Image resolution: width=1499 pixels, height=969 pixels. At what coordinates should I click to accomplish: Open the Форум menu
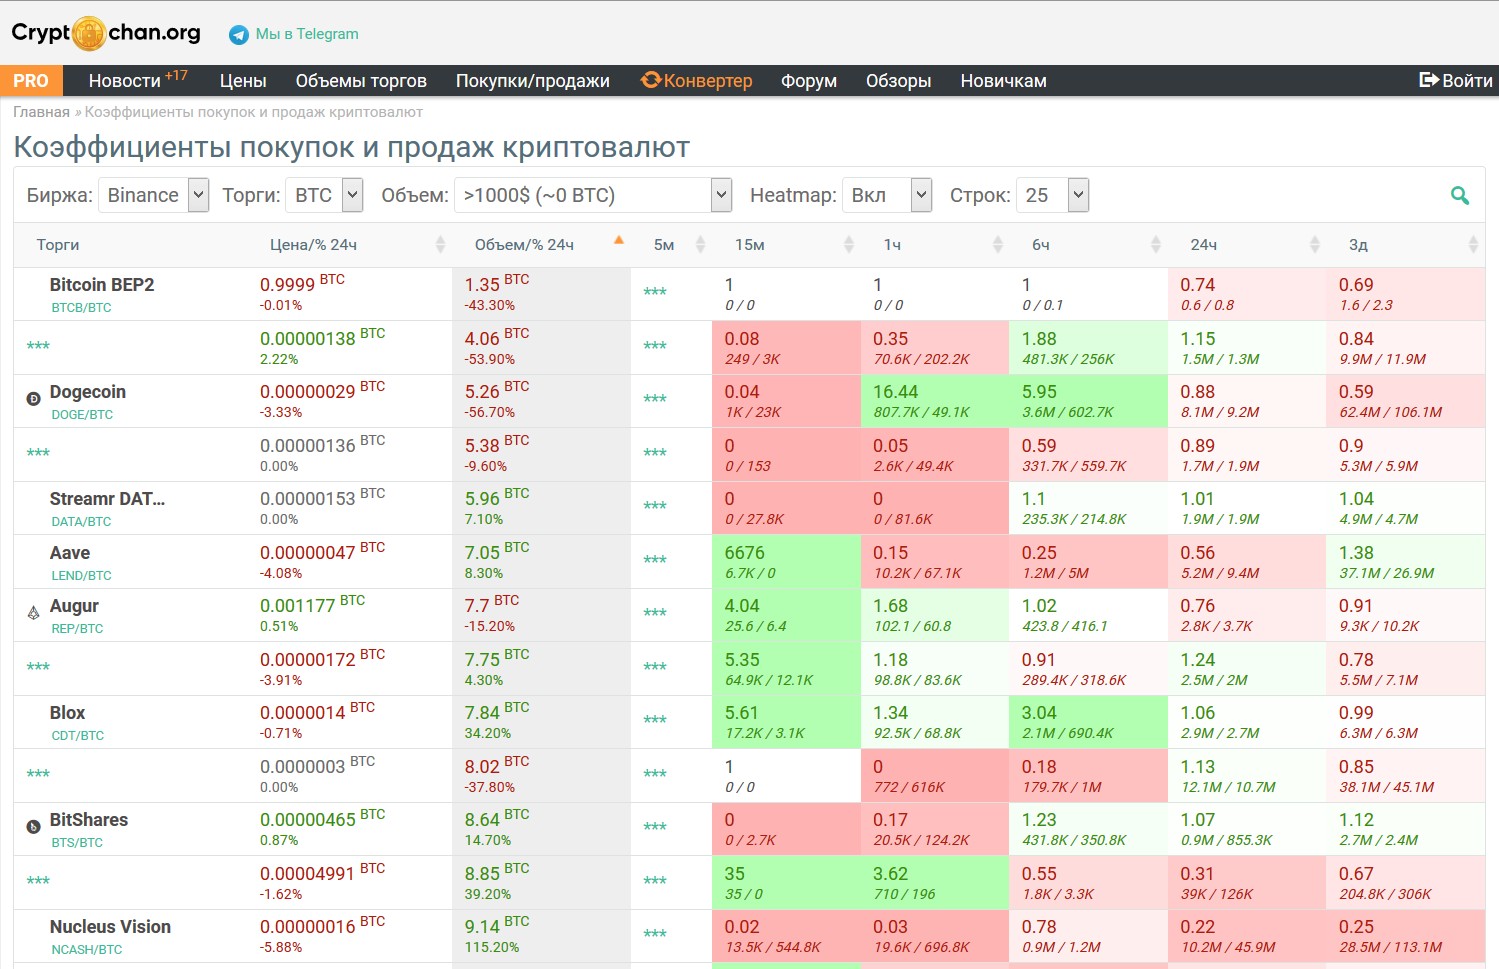coord(809,81)
